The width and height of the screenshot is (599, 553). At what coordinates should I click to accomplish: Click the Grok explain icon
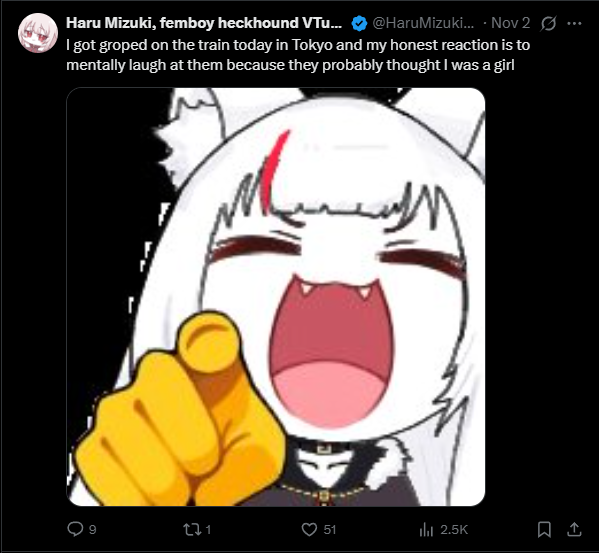548,24
